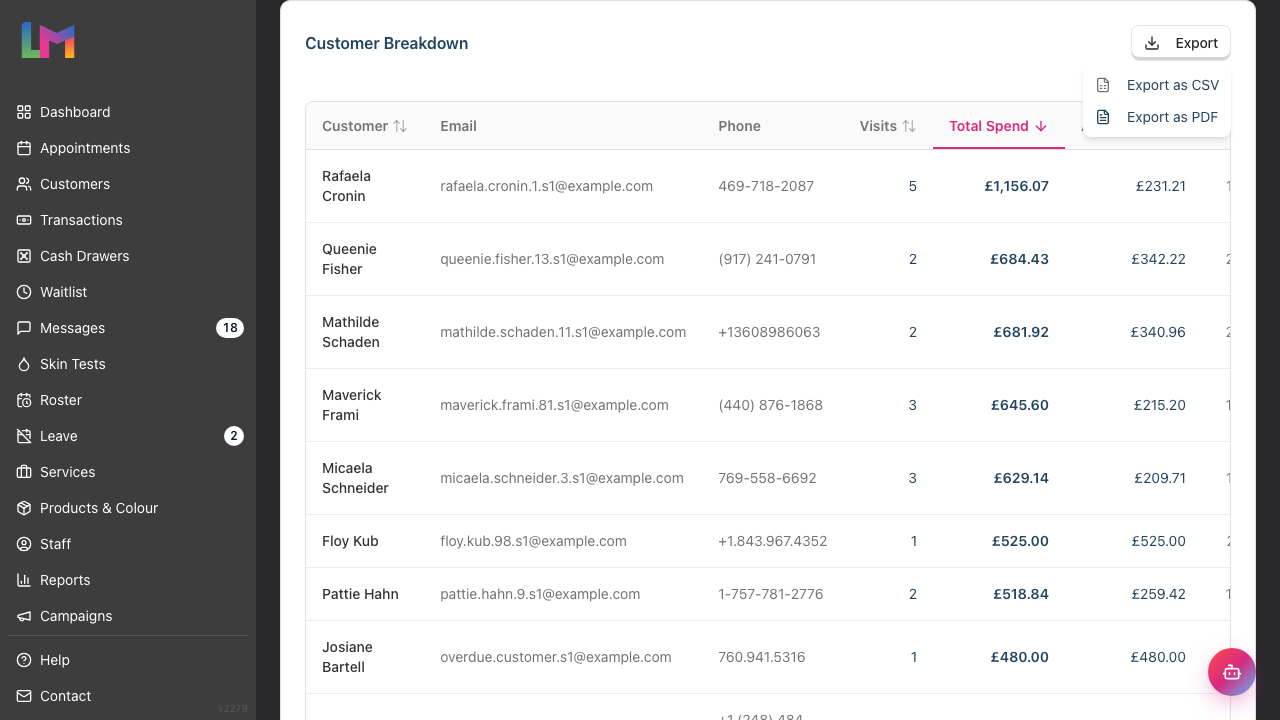Click the Contact envelope icon
1280x720 pixels.
click(x=24, y=696)
